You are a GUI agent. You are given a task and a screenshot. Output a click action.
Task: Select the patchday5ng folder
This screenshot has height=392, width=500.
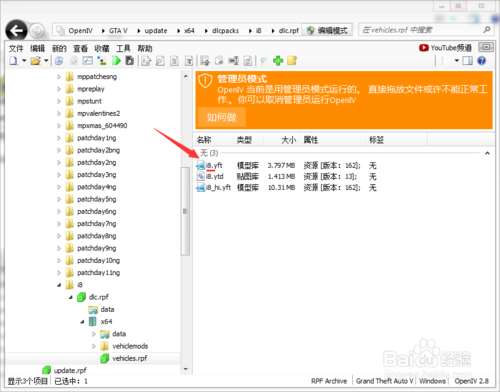point(97,199)
